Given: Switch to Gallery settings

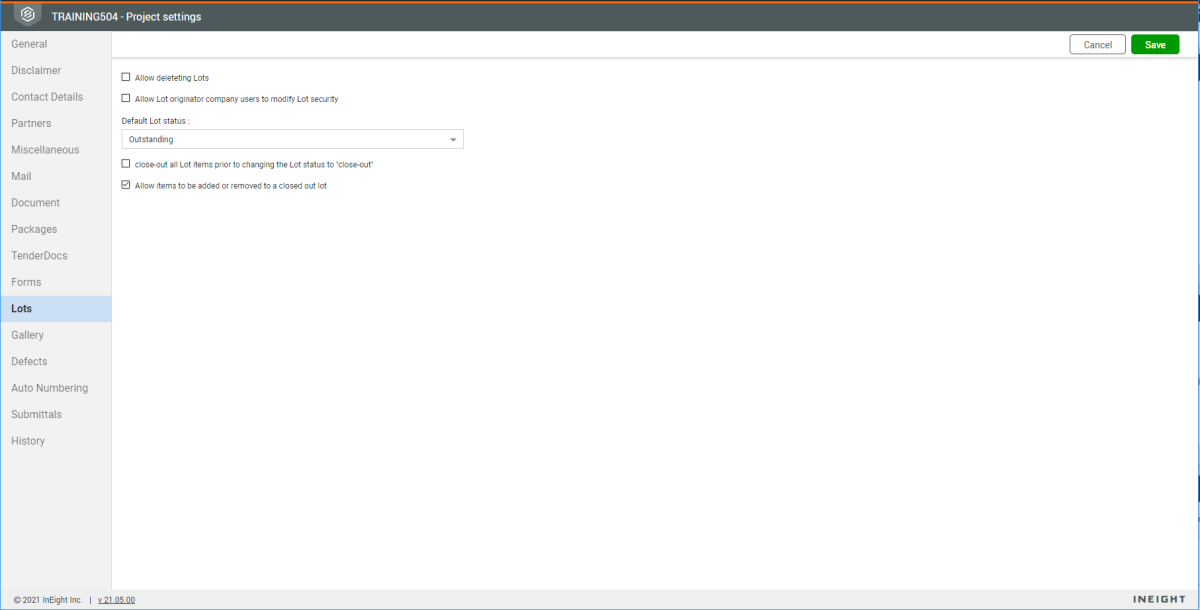Looking at the screenshot, I should [56, 336].
